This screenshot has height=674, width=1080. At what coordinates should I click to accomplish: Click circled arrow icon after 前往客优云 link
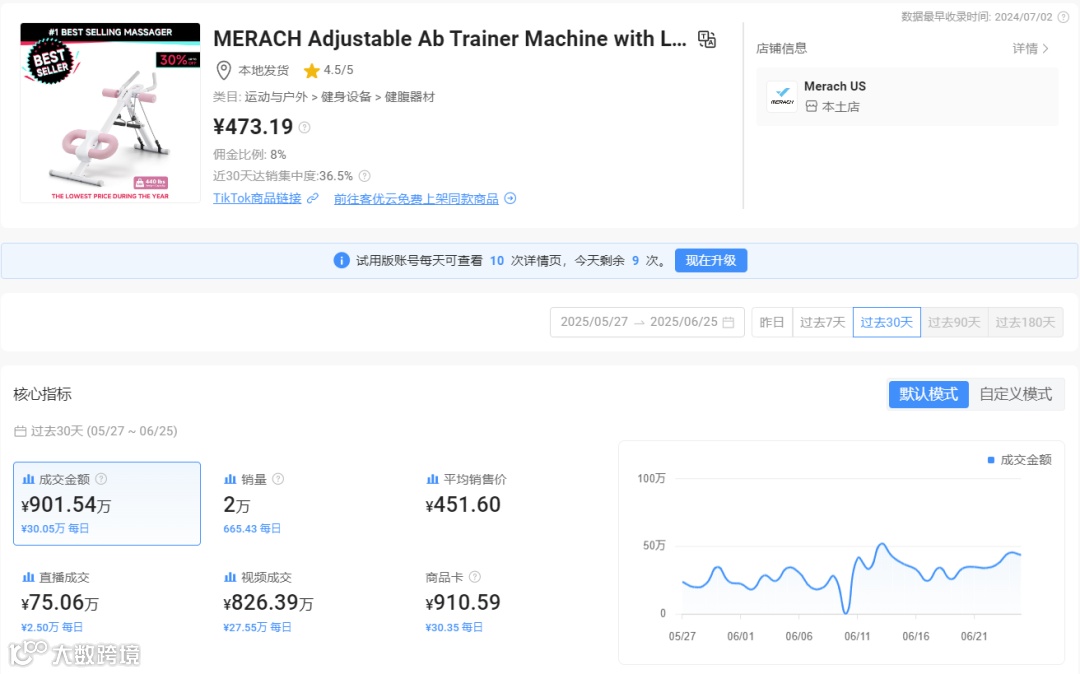[510, 198]
